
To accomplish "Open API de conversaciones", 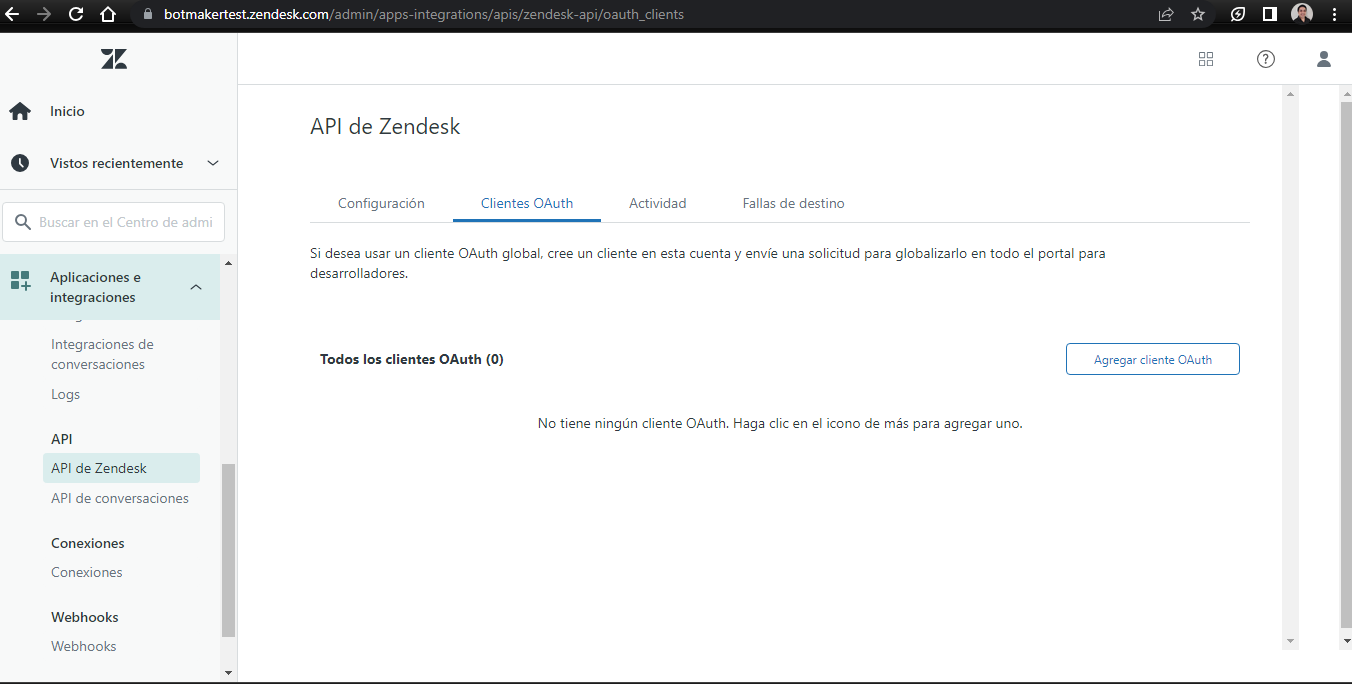I will 120,498.
